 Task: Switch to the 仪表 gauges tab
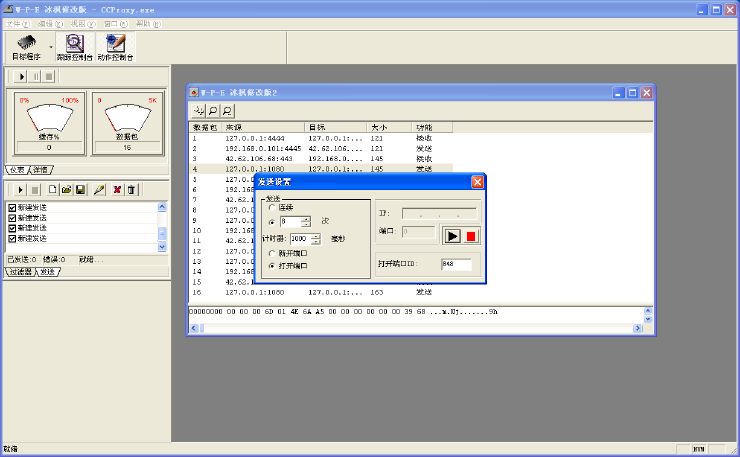17,169
